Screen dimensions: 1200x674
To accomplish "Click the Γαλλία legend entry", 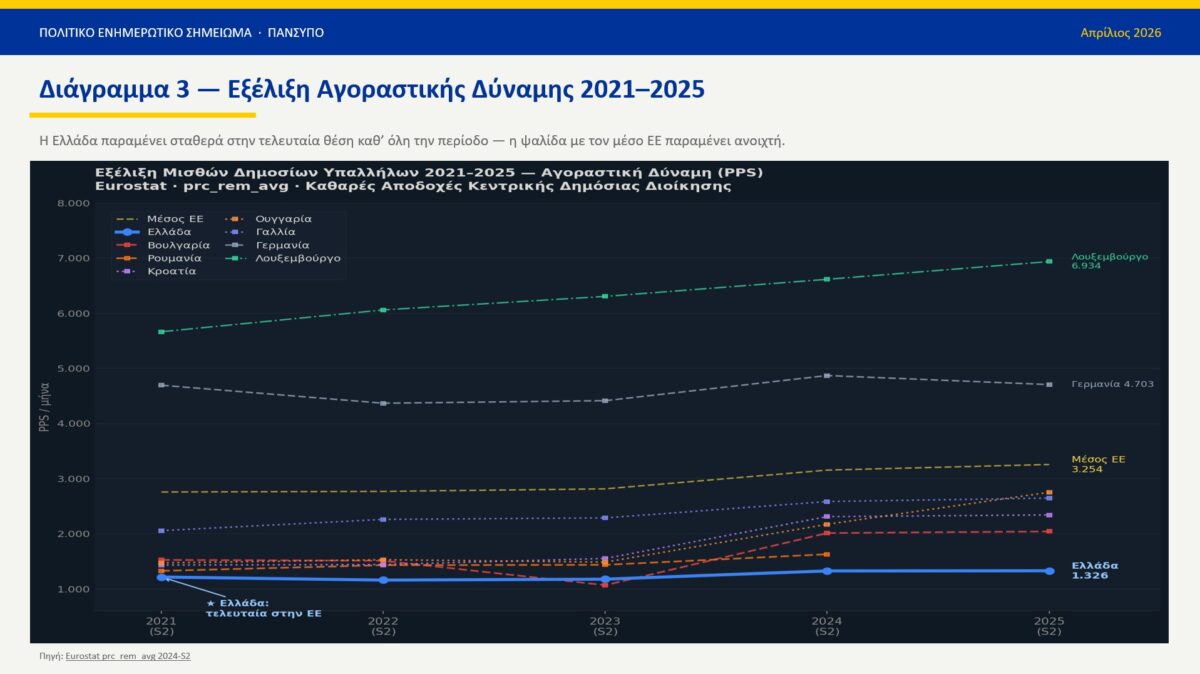I will click(275, 232).
